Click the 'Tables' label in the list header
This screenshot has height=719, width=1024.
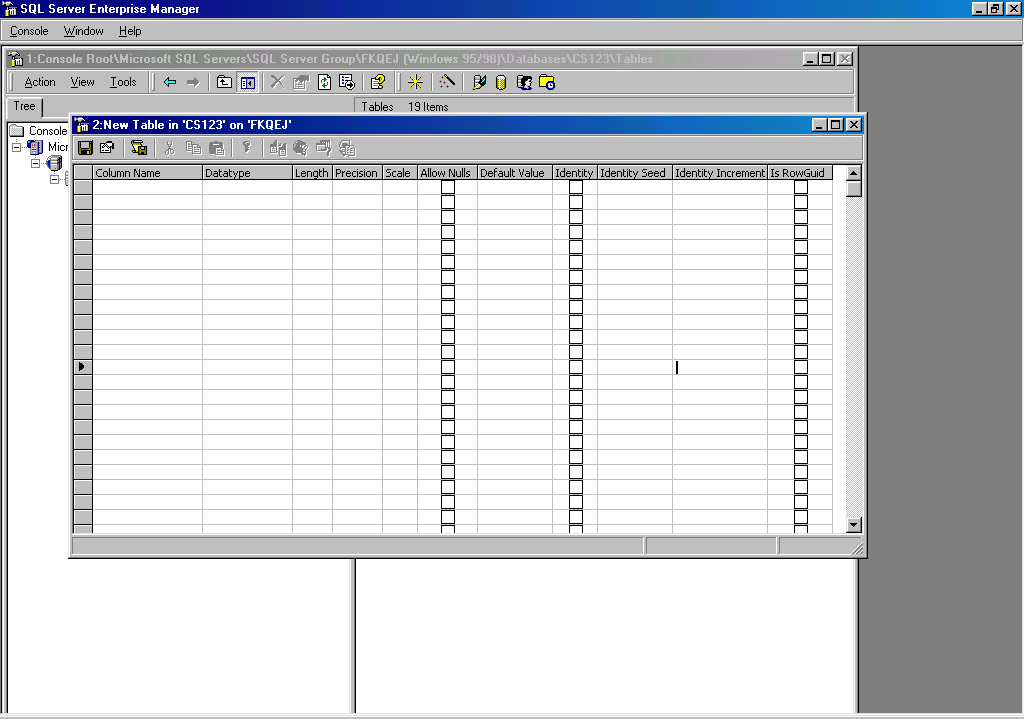click(377, 106)
